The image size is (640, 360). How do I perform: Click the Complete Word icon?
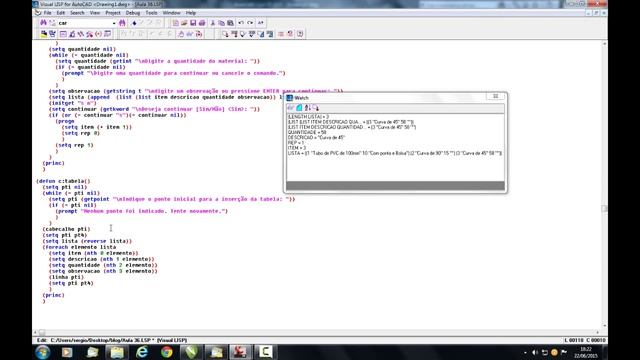[261, 23]
